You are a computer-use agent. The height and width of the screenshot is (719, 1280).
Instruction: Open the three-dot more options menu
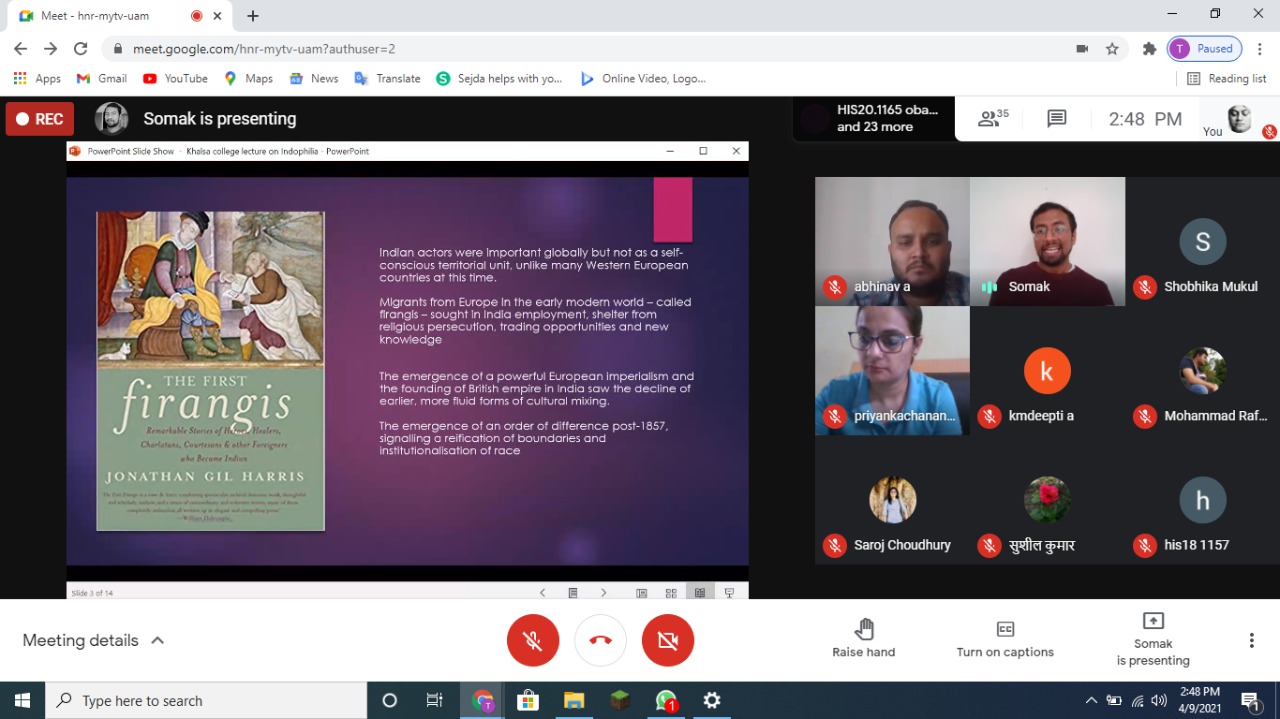[x=1251, y=641]
